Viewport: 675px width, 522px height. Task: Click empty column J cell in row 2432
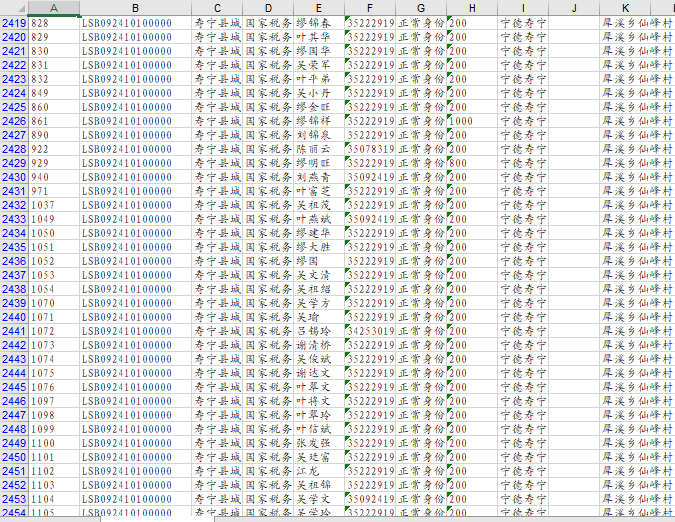pyautogui.click(x=574, y=205)
